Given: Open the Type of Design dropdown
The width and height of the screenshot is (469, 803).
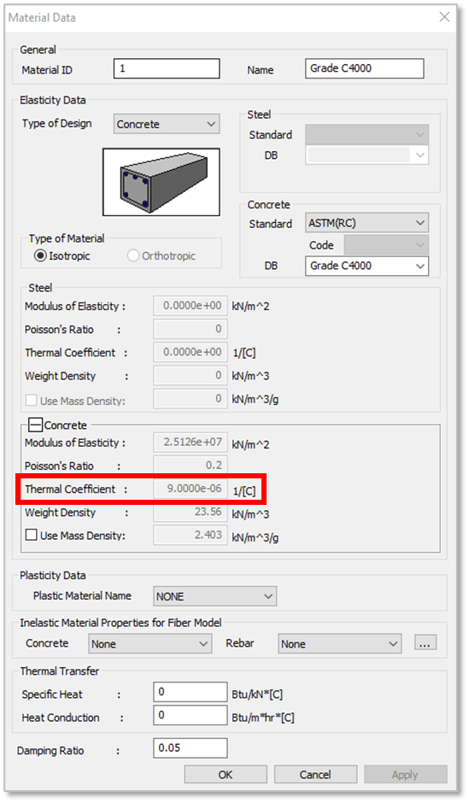Looking at the screenshot, I should (166, 124).
